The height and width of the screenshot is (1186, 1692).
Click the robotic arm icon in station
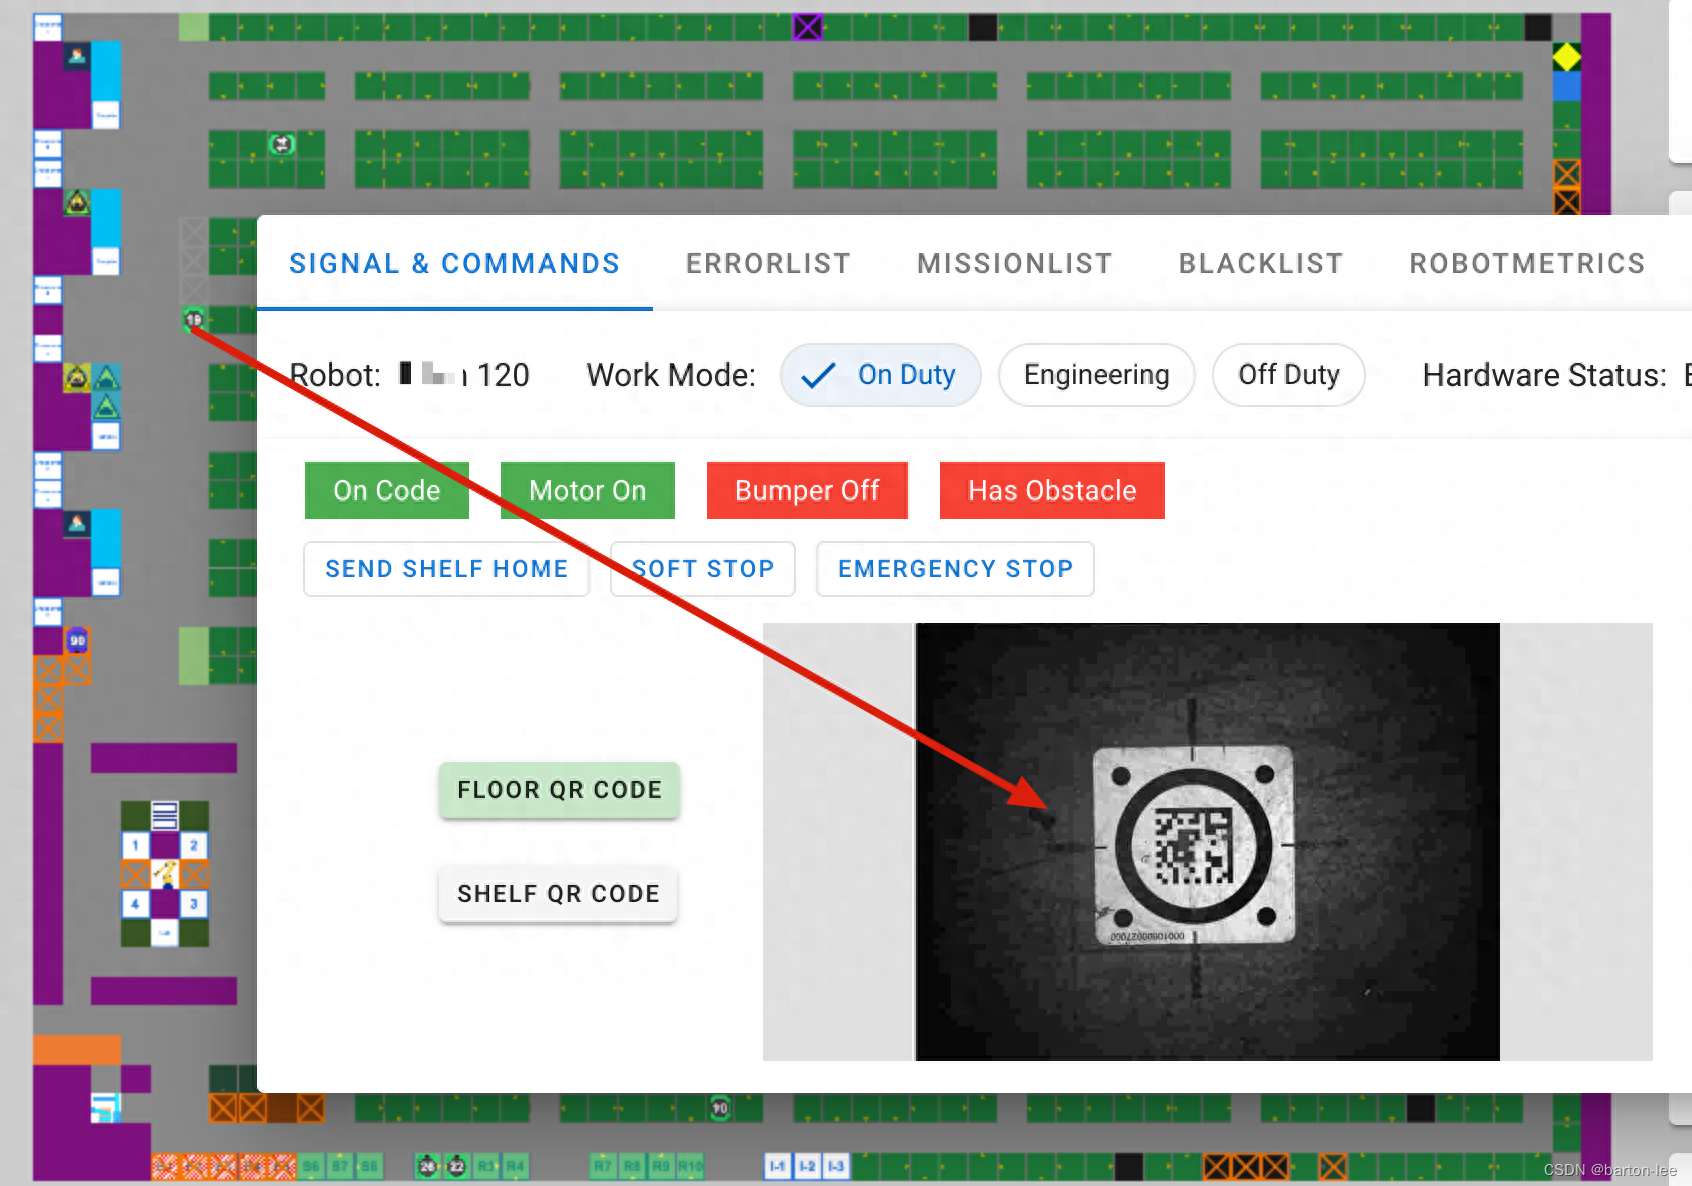point(165,874)
